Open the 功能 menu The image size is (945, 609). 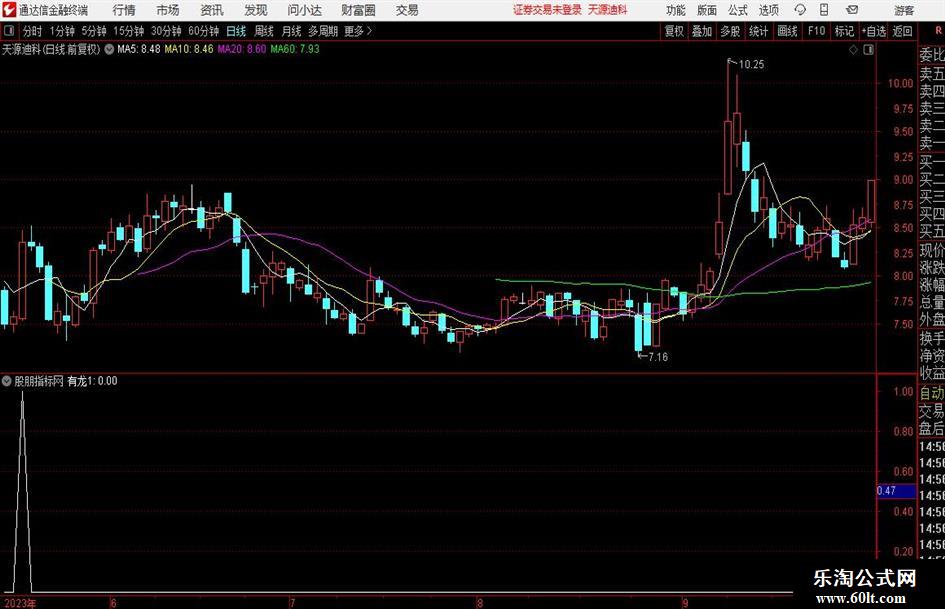(x=676, y=10)
